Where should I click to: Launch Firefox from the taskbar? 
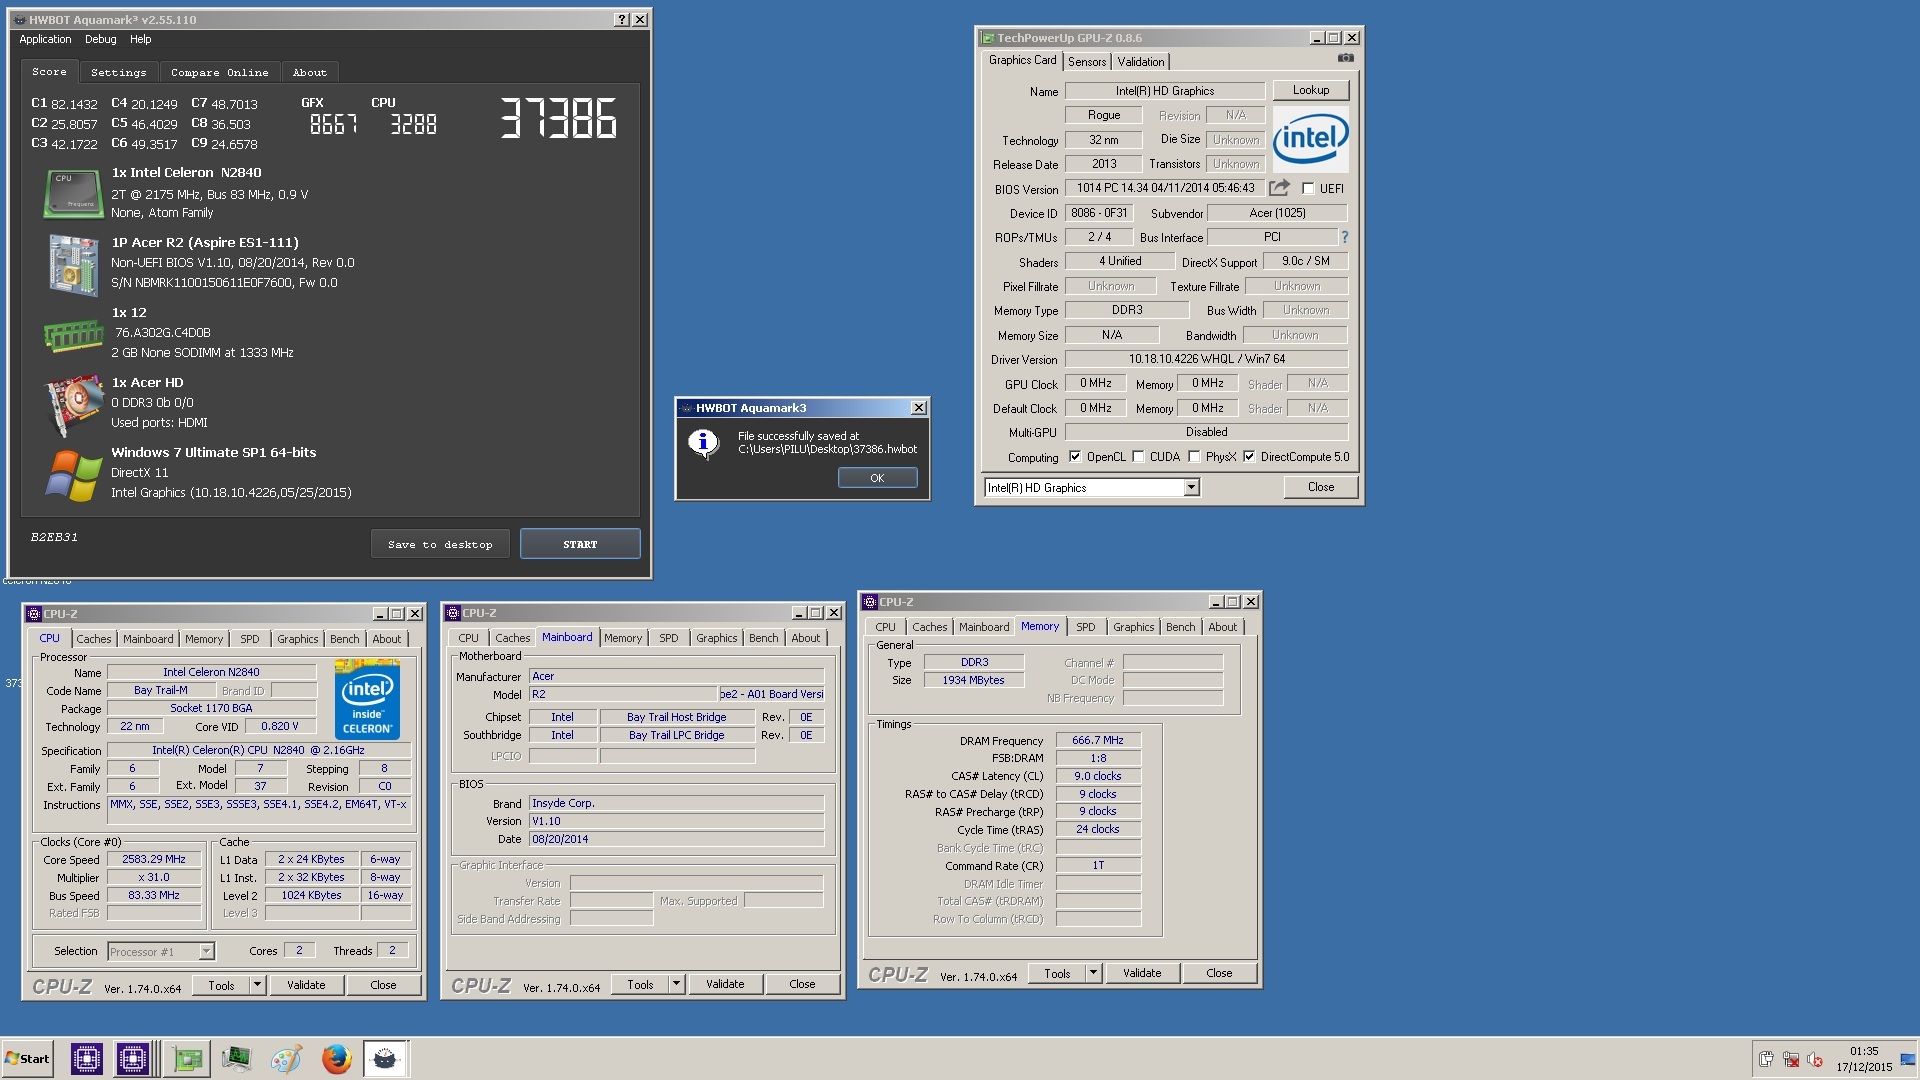tap(336, 1058)
